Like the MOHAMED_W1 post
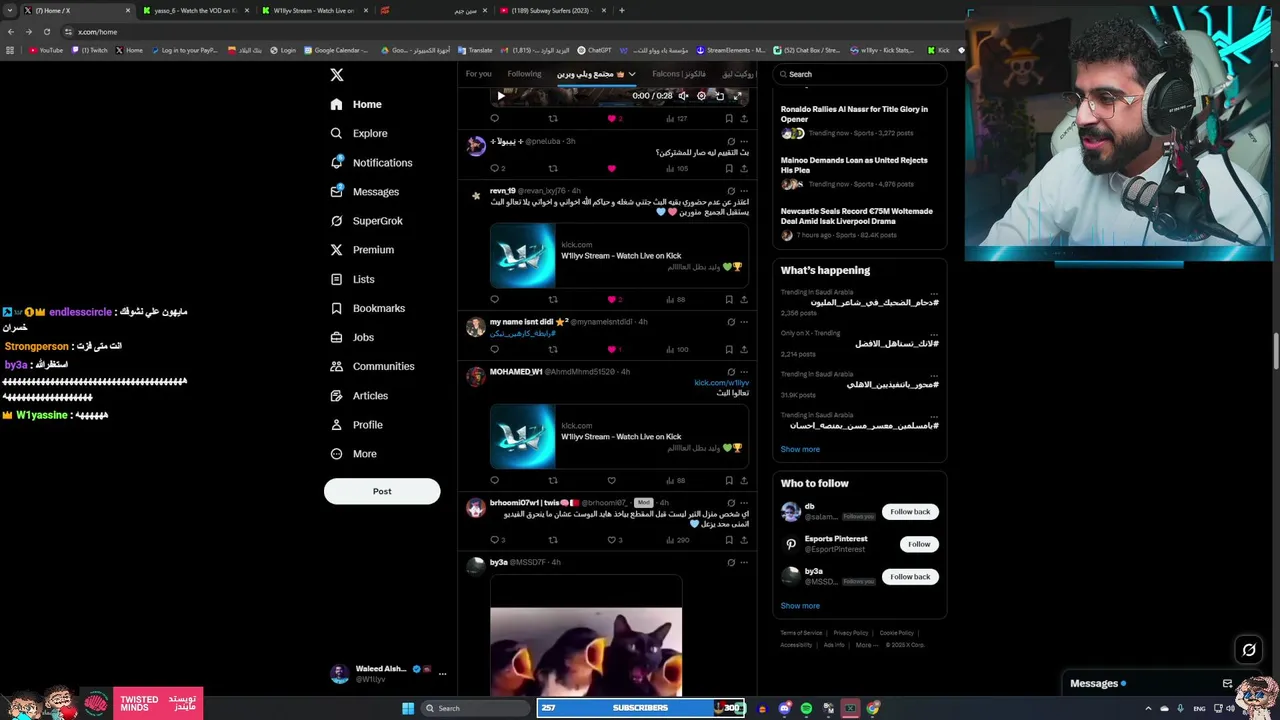Viewport: 1280px width, 720px height. coord(612,480)
